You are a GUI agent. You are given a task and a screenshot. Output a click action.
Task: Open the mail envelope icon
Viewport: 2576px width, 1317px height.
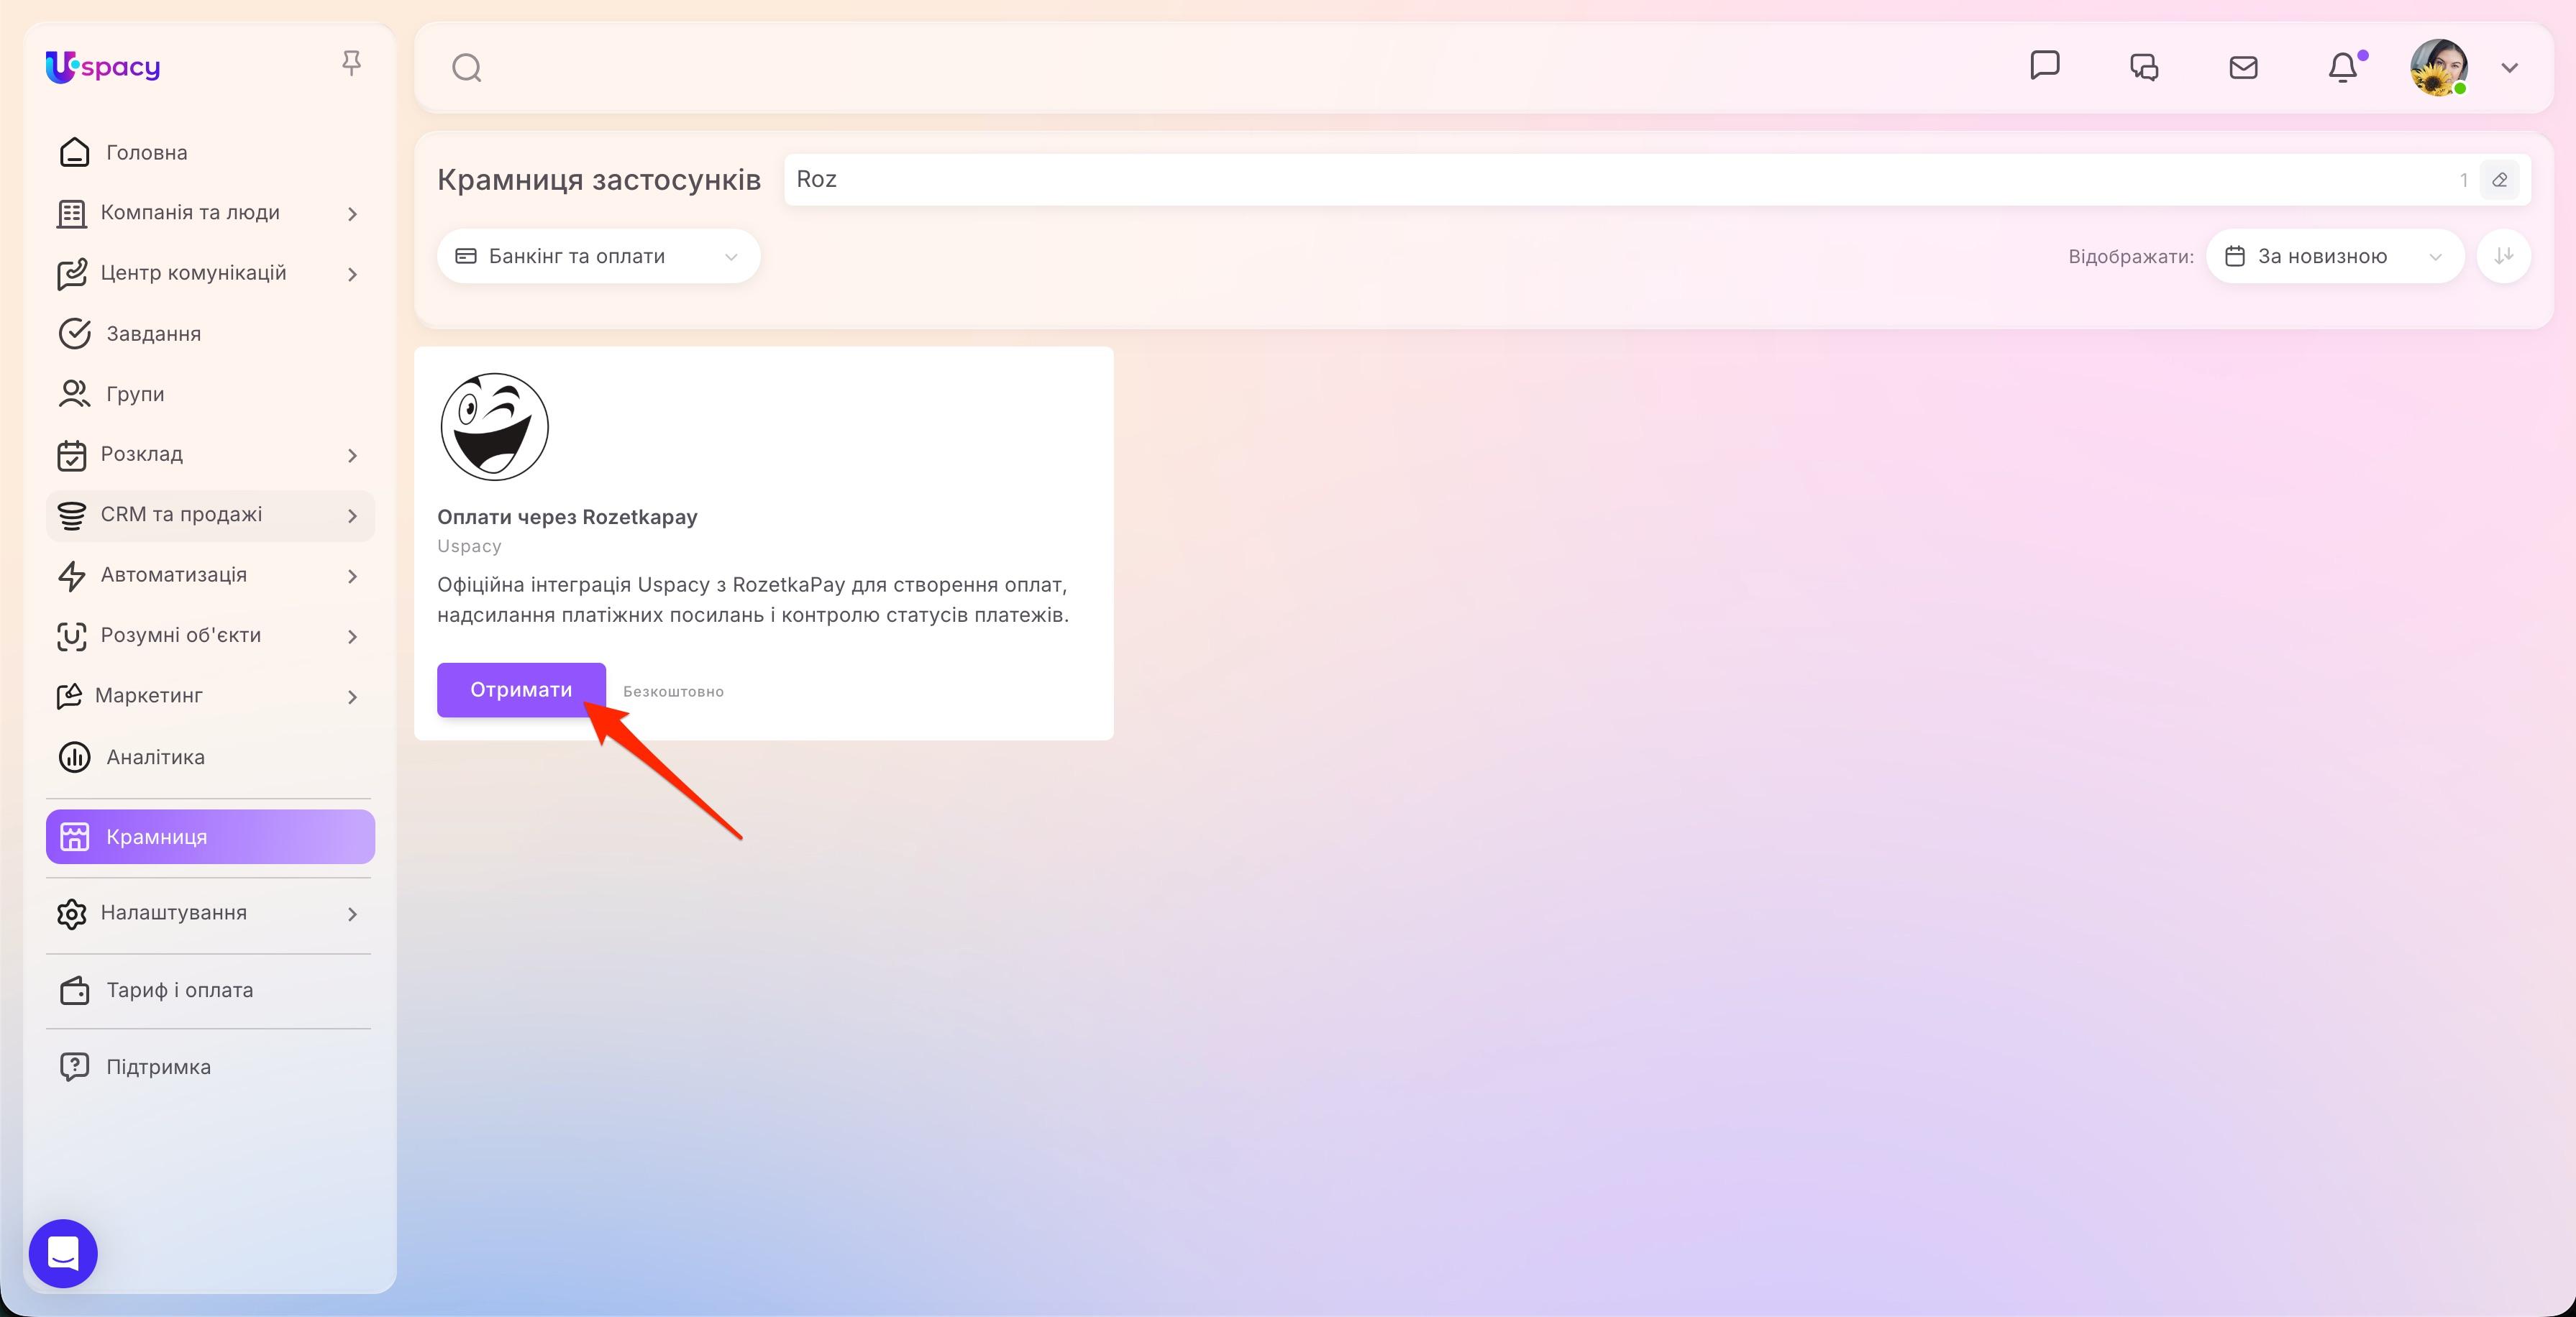(x=2244, y=67)
